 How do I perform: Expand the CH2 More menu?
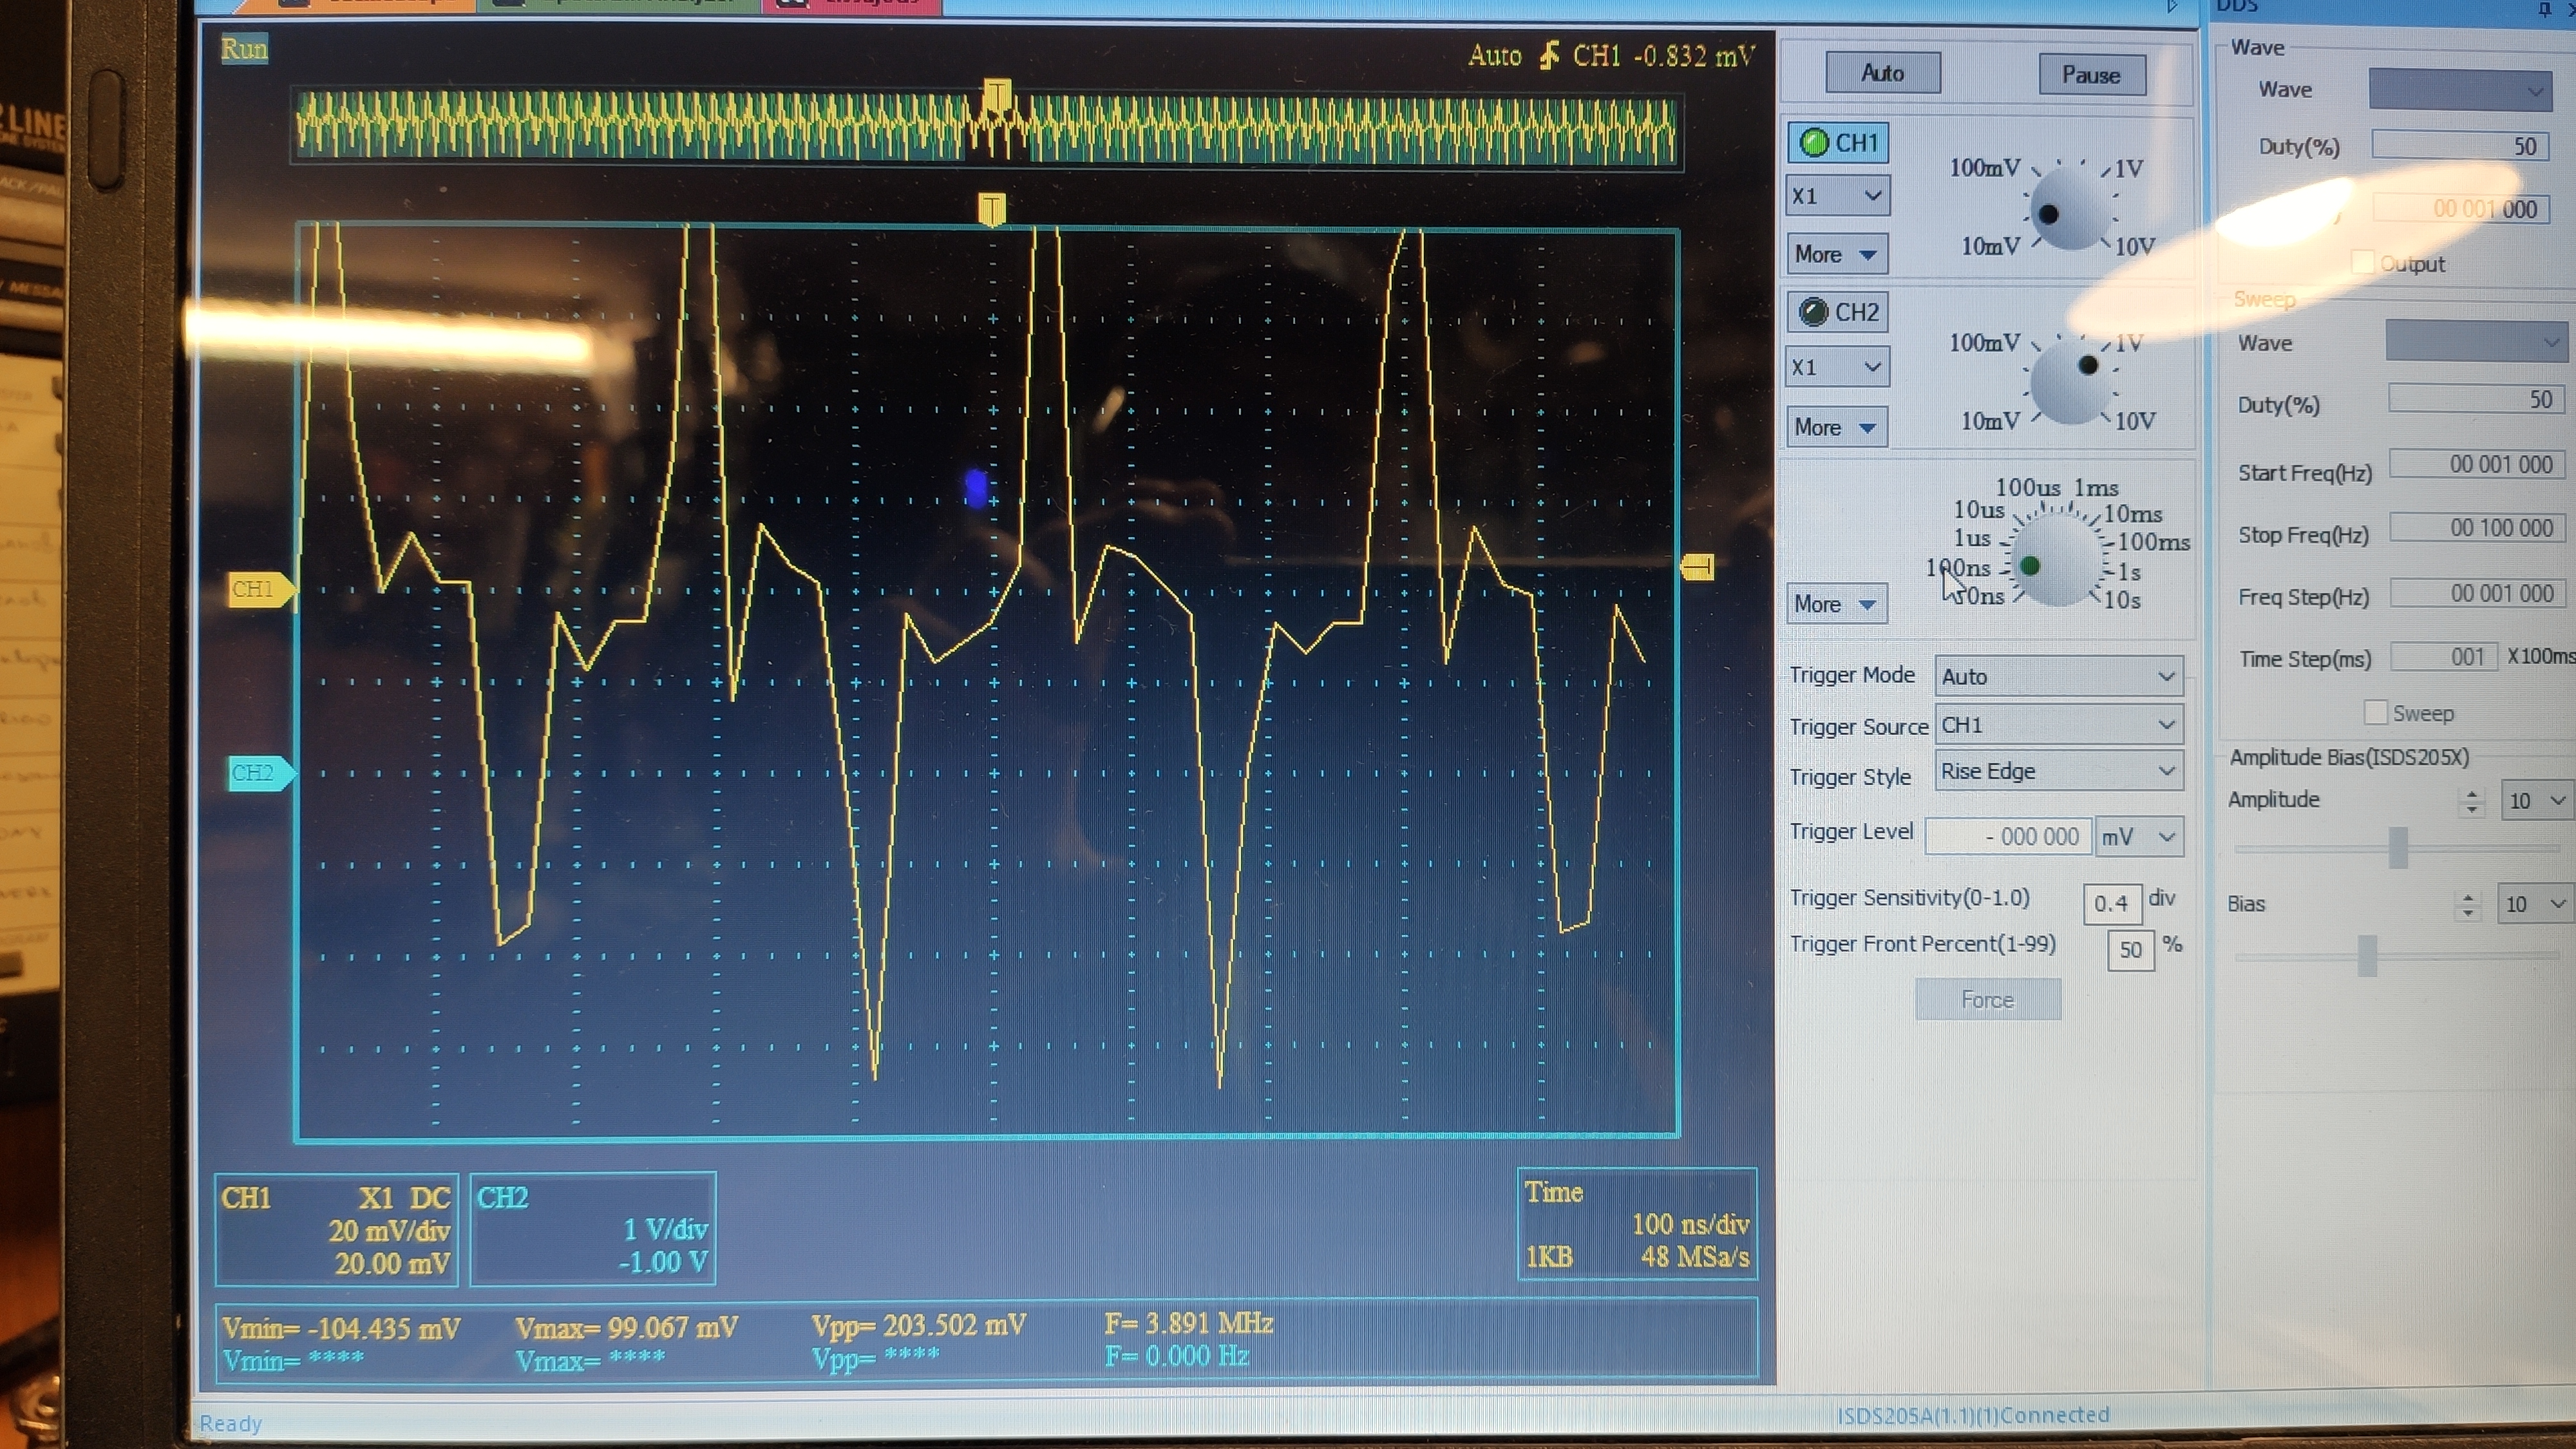point(1837,427)
